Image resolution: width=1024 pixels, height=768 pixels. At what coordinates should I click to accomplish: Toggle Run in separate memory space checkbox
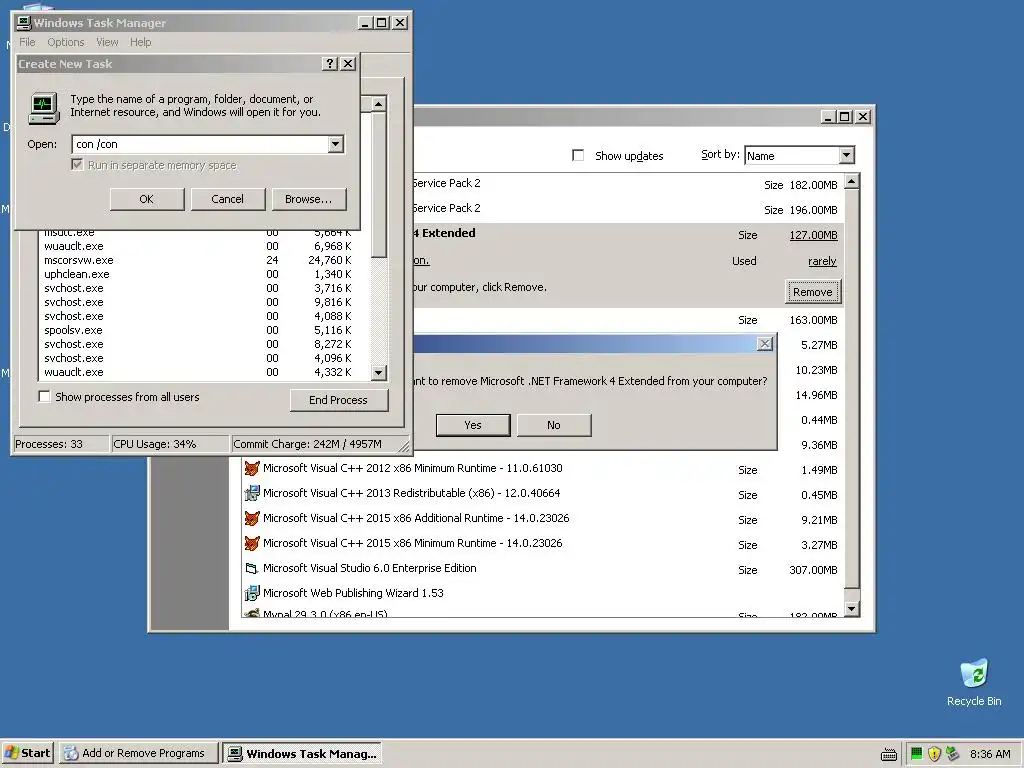[77, 165]
